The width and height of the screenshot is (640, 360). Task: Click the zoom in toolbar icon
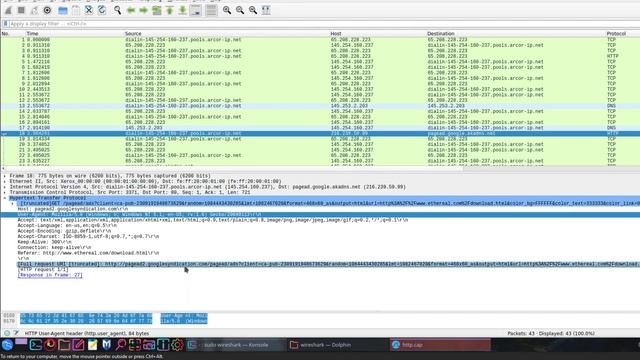click(x=227, y=10)
